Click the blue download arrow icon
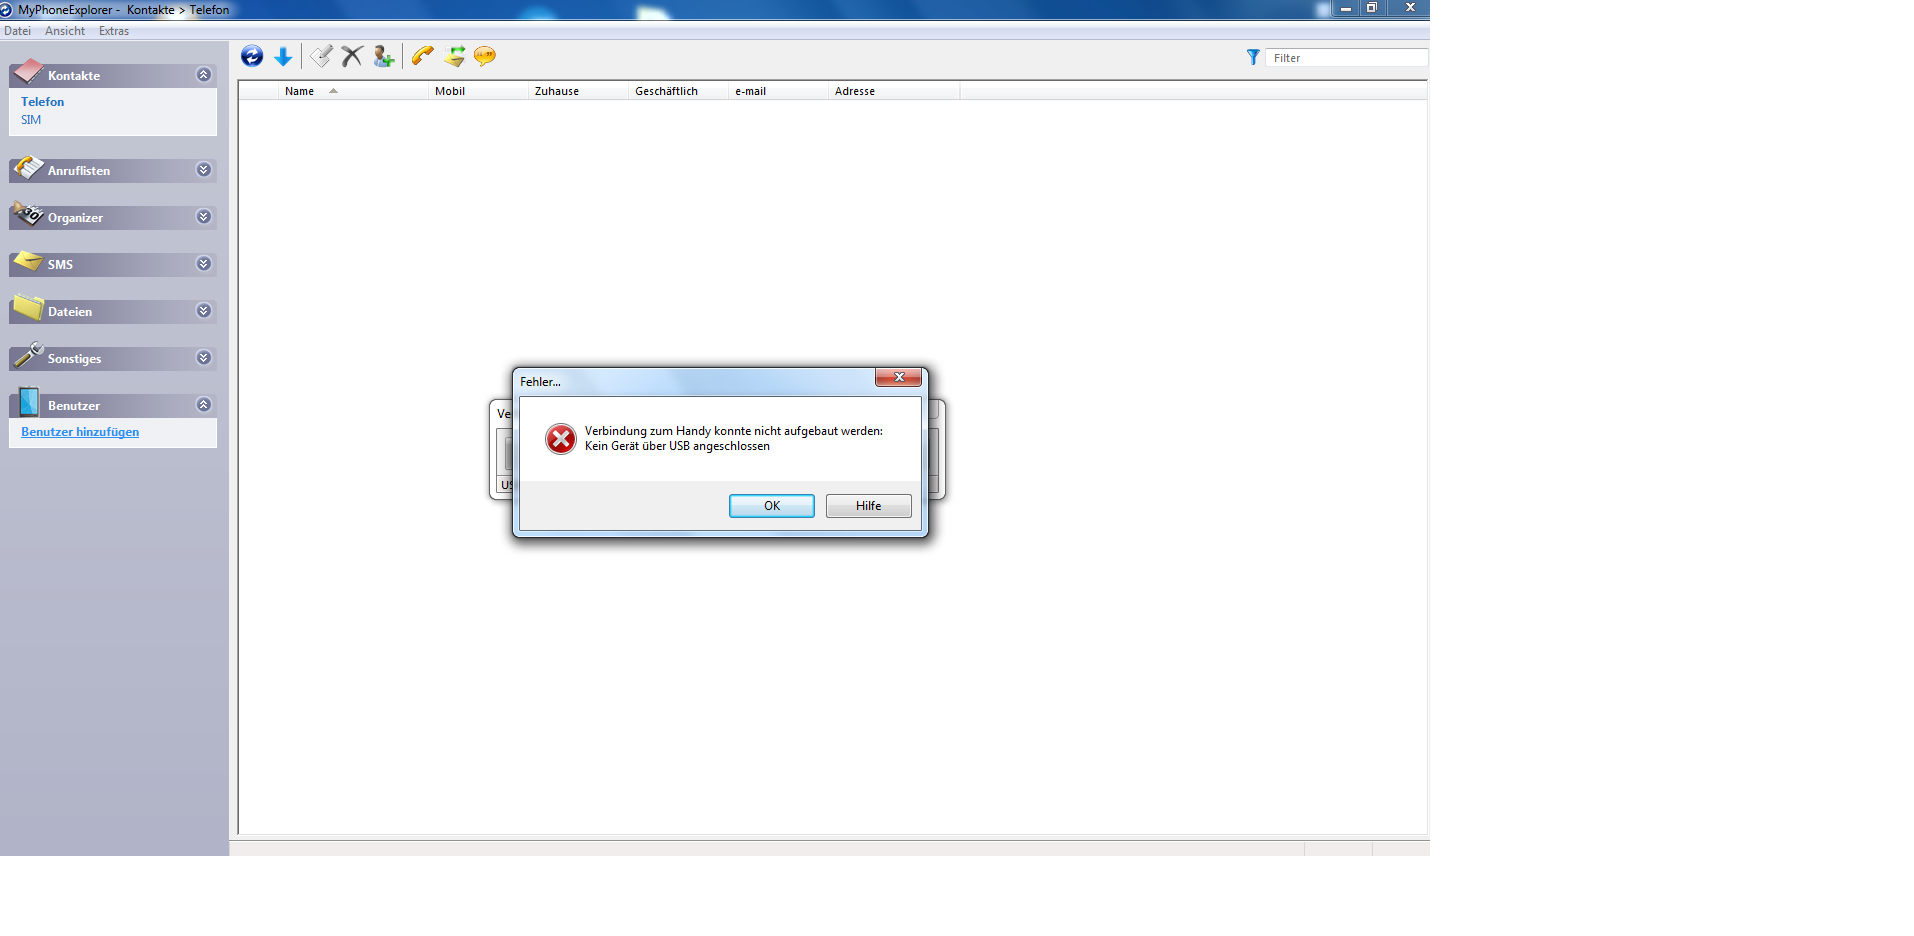Viewport: 1914px width, 936px height. click(x=283, y=56)
